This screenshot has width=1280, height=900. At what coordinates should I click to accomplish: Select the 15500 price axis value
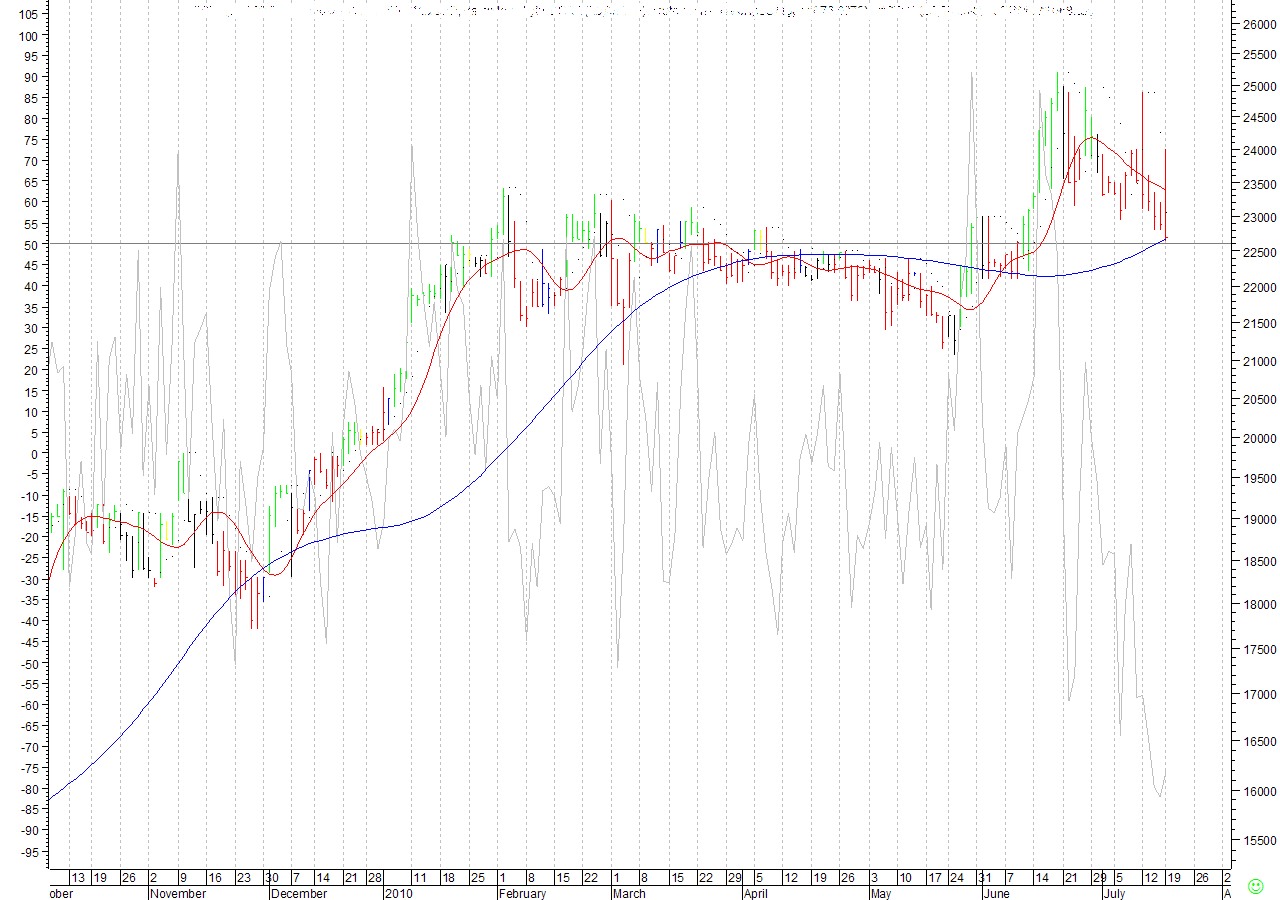coord(1258,842)
